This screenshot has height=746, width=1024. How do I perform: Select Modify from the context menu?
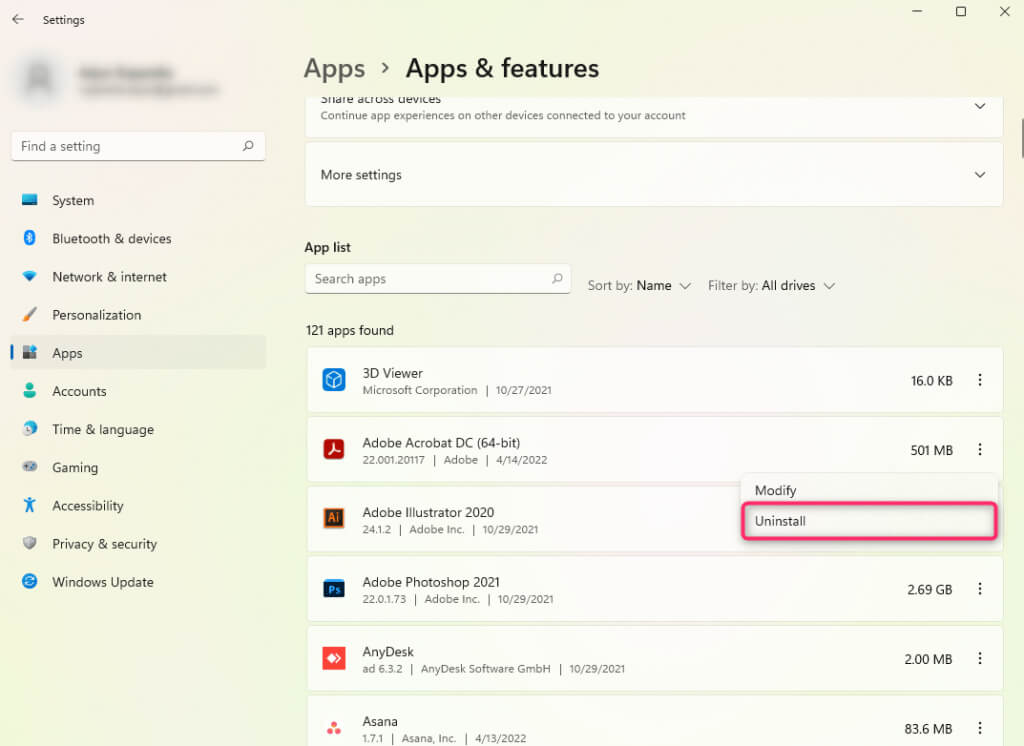[x=776, y=491]
